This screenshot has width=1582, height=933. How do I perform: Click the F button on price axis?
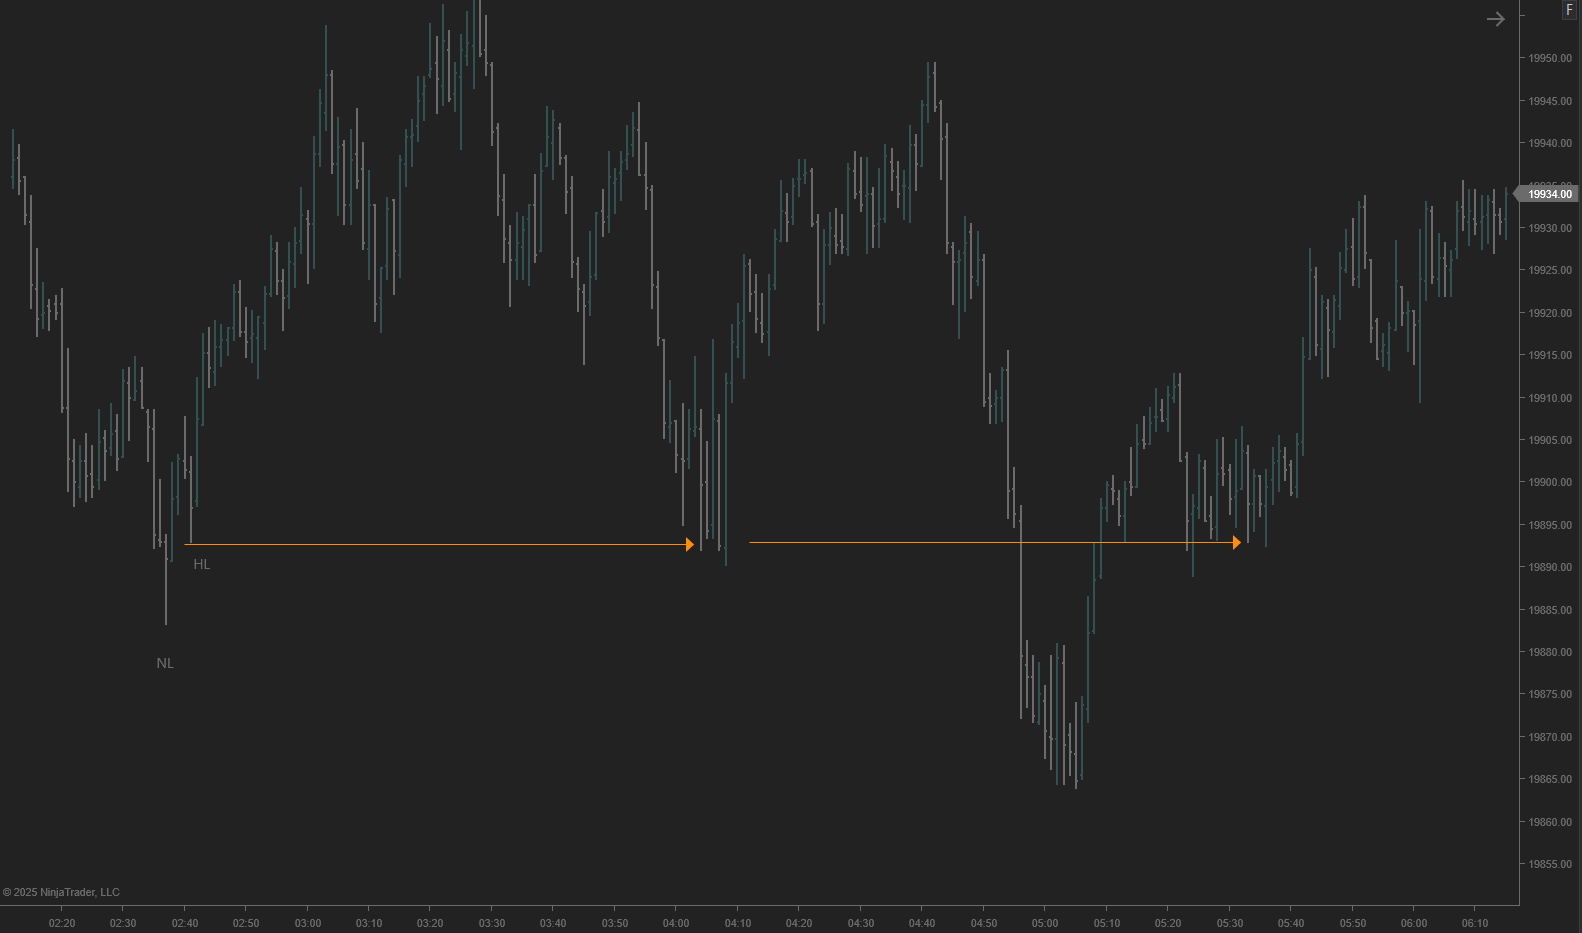click(x=1569, y=10)
